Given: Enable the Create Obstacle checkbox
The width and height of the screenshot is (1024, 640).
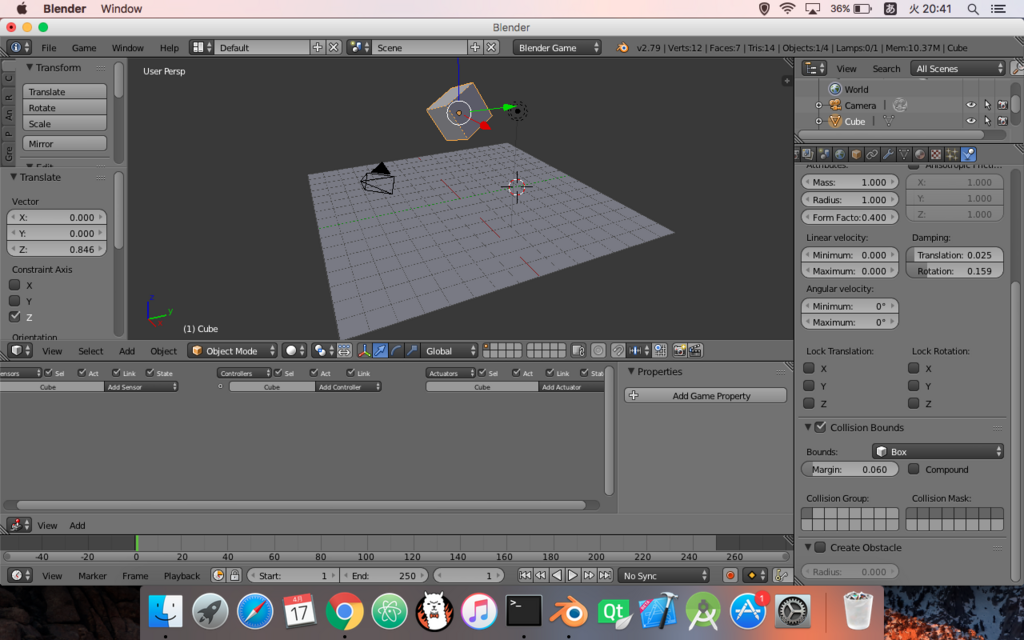Looking at the screenshot, I should pyautogui.click(x=820, y=547).
